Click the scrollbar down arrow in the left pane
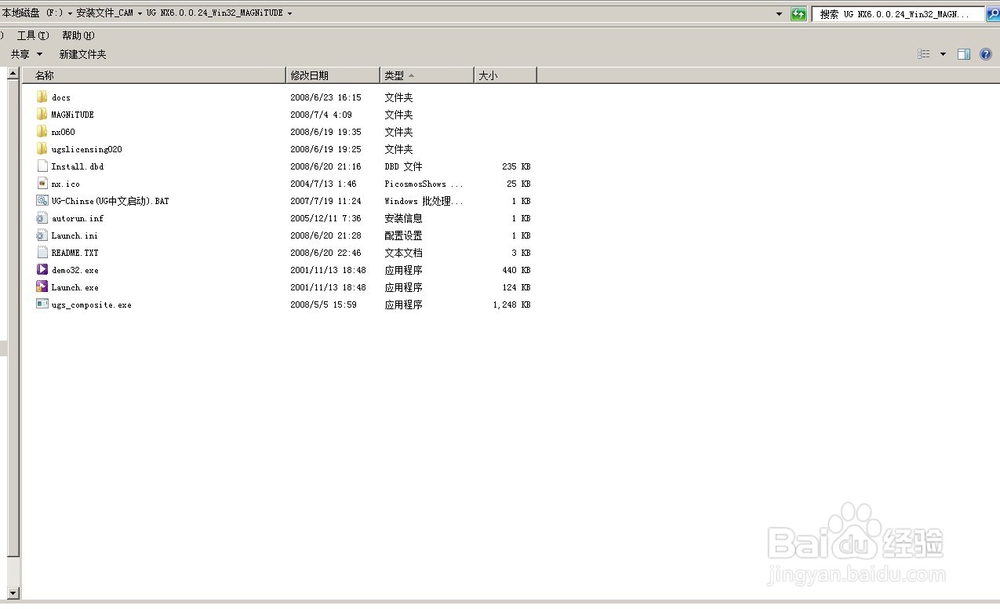 pos(13,593)
